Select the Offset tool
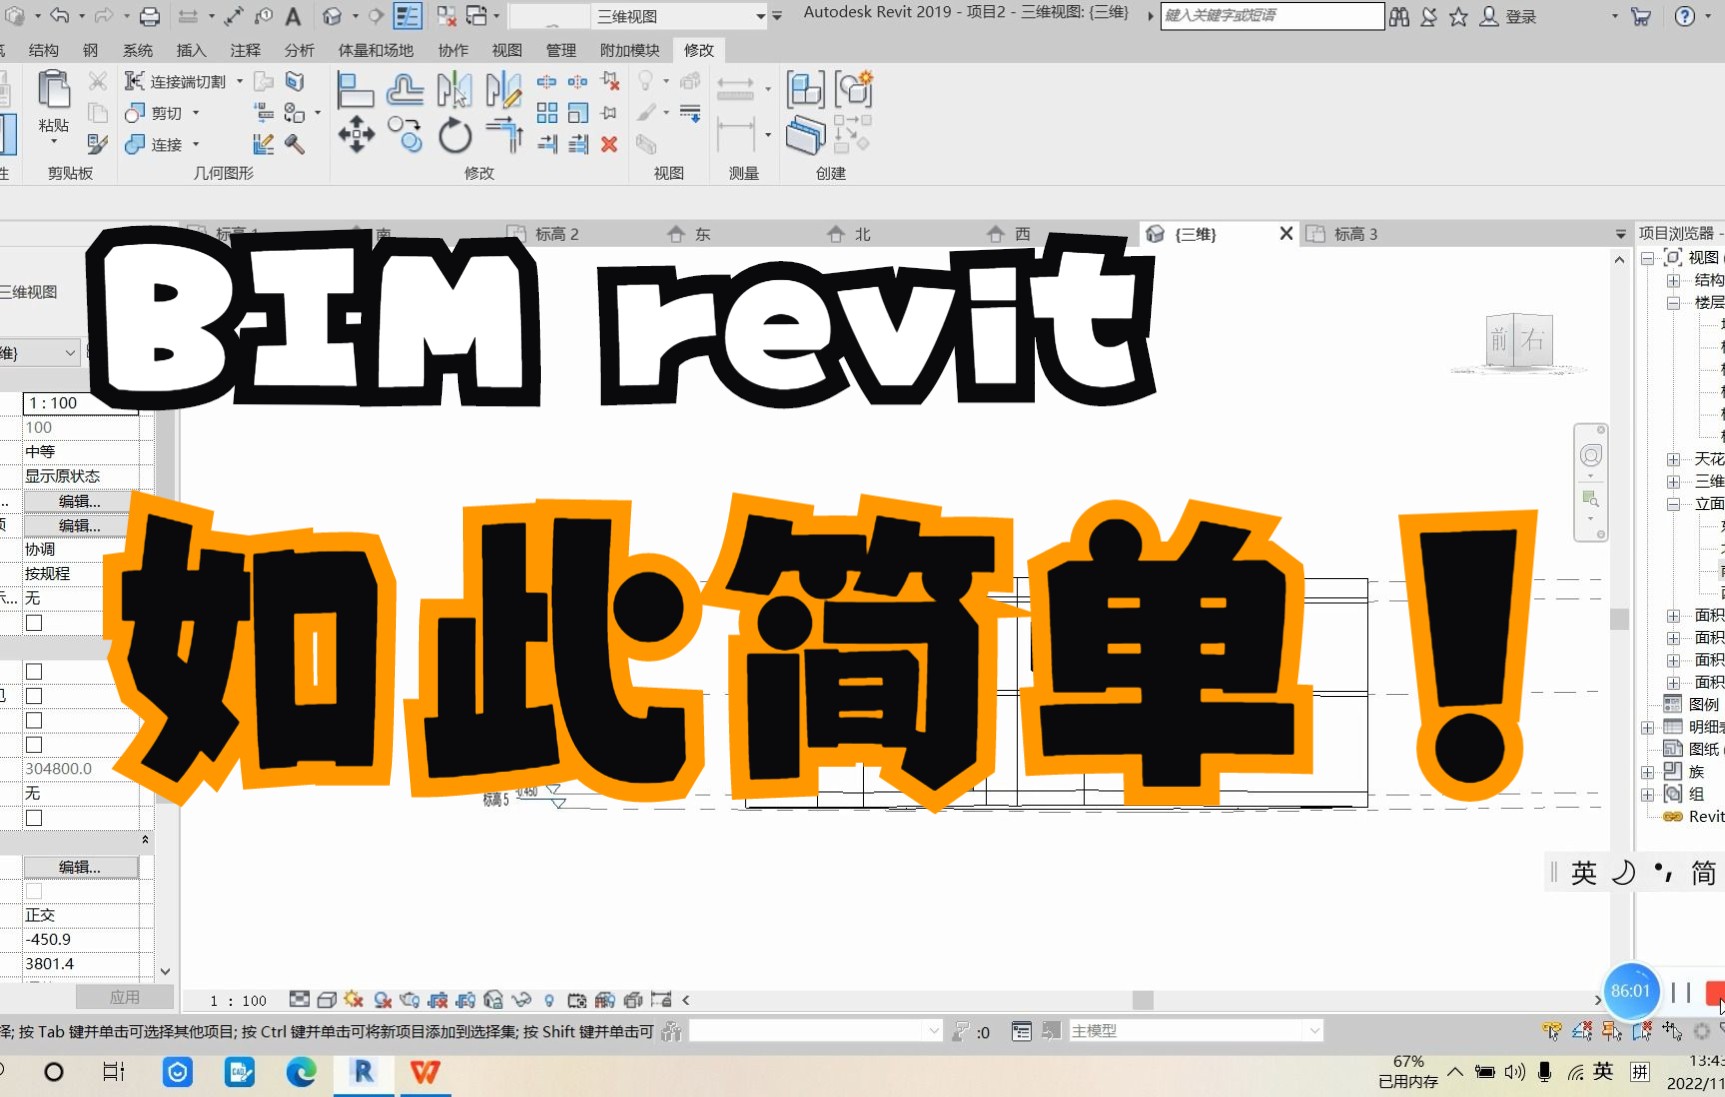This screenshot has height=1097, width=1725. point(405,90)
